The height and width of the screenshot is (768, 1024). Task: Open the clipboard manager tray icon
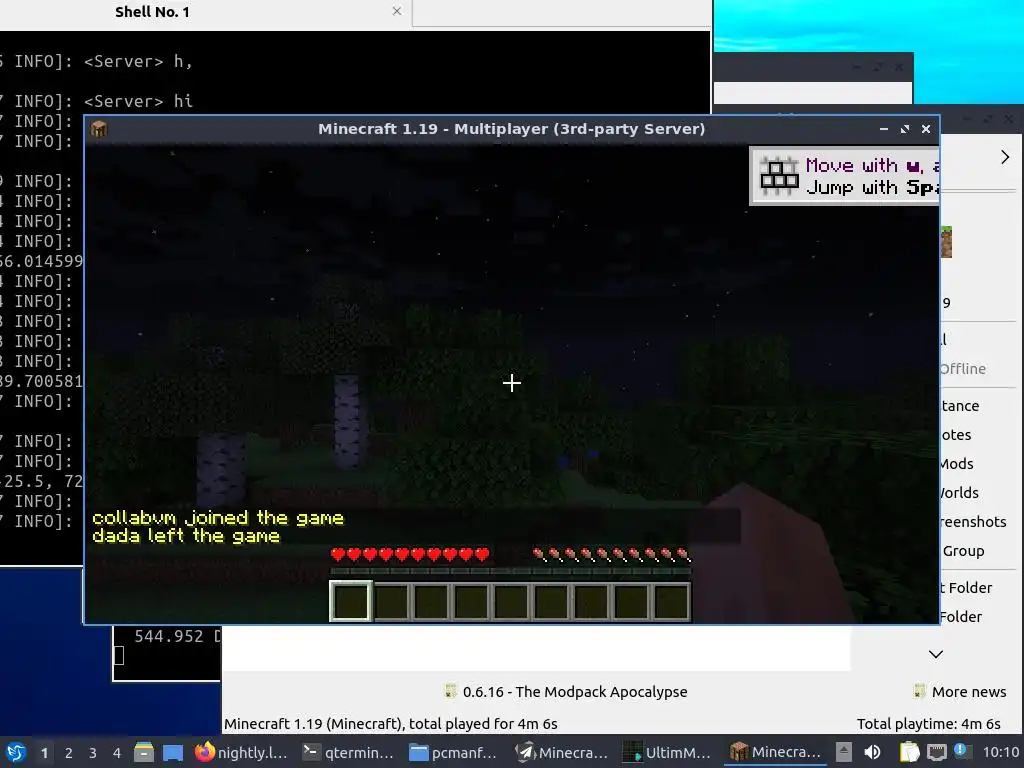point(909,752)
